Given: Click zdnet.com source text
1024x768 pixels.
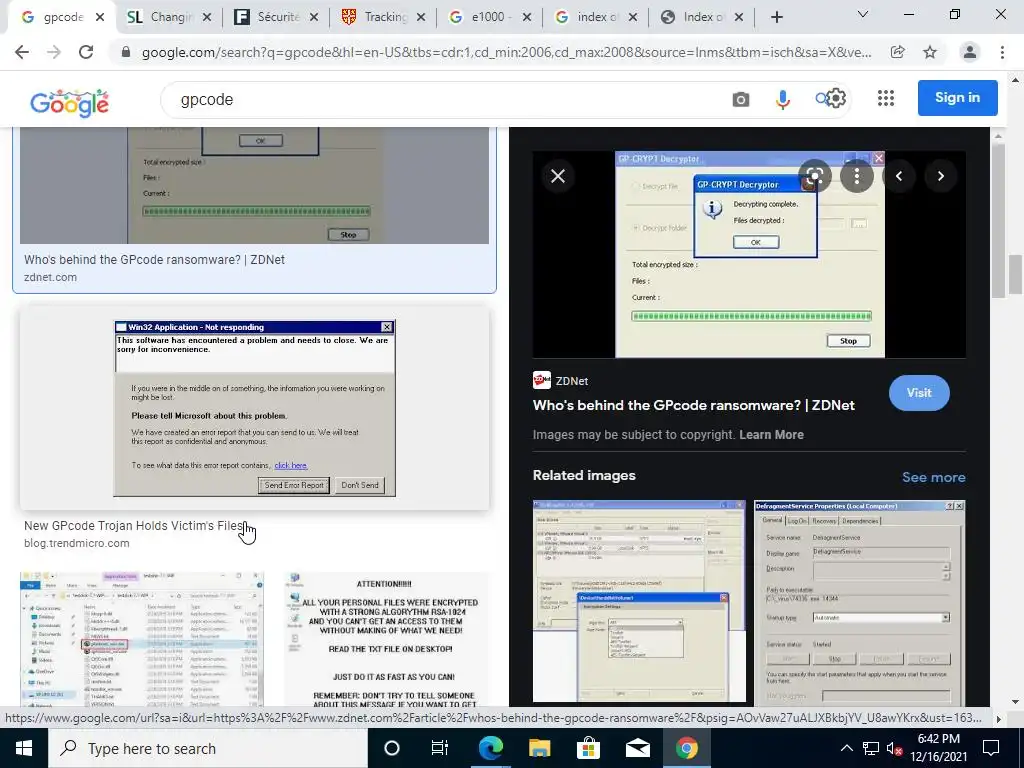Looking at the screenshot, I should click(x=50, y=278).
